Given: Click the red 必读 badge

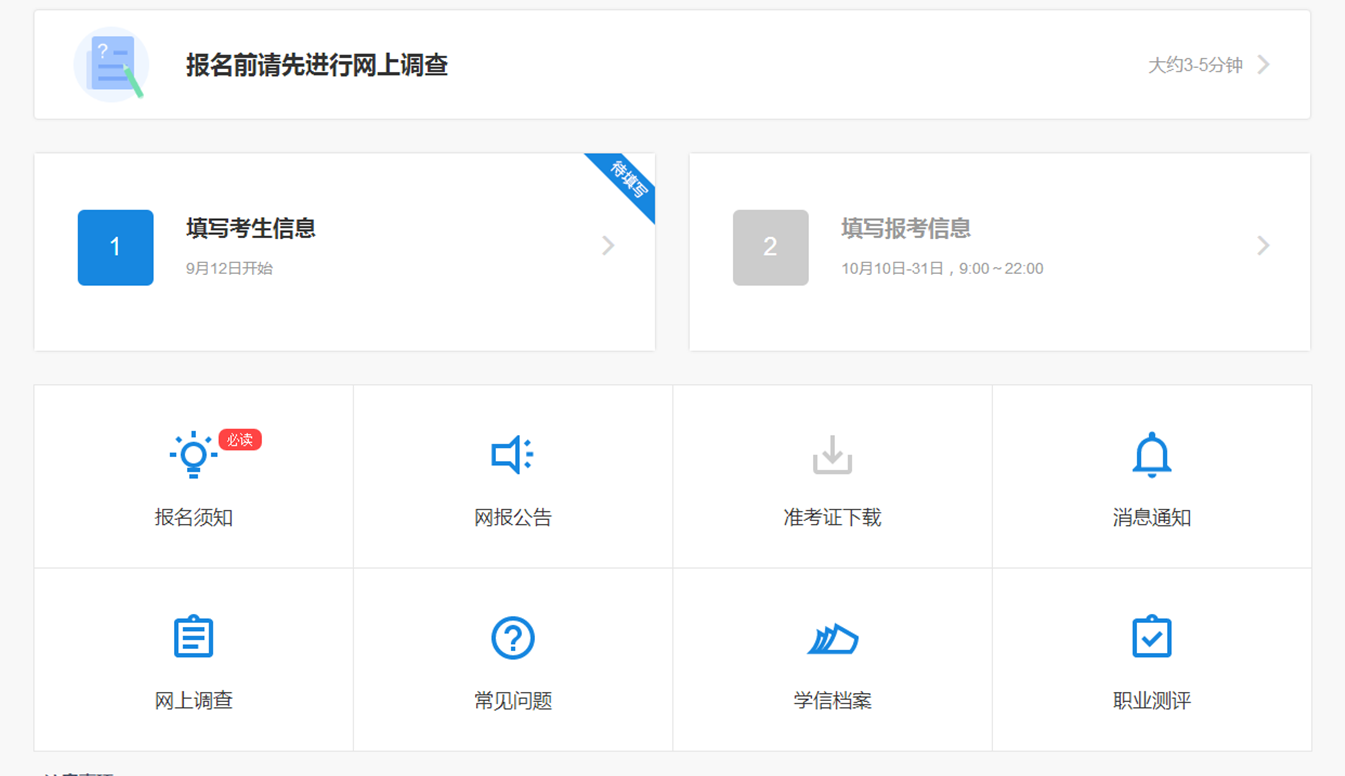Looking at the screenshot, I should [240, 440].
